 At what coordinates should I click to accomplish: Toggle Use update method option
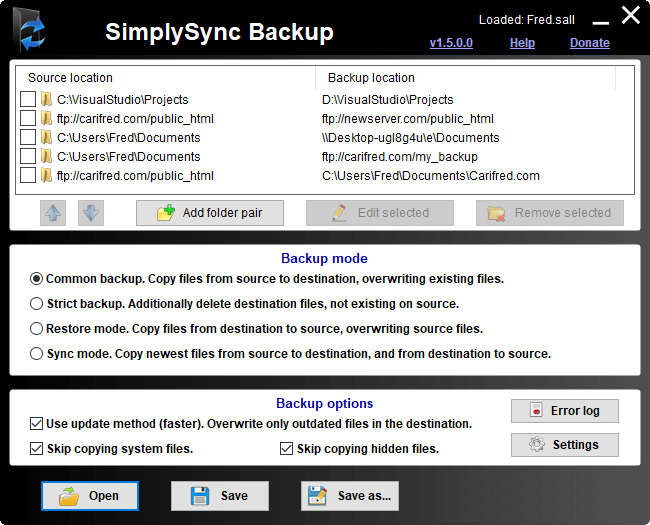(37, 424)
